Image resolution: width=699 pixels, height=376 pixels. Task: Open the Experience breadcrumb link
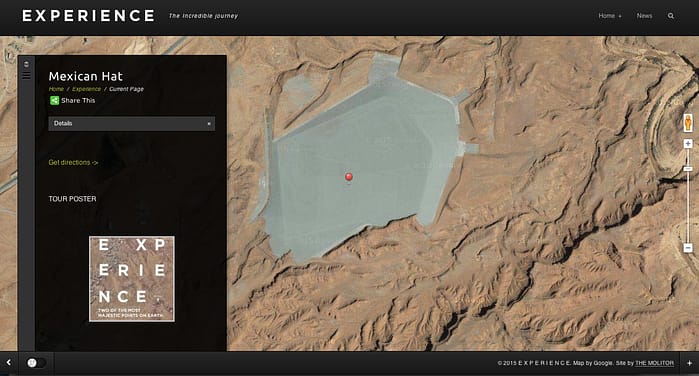click(86, 89)
